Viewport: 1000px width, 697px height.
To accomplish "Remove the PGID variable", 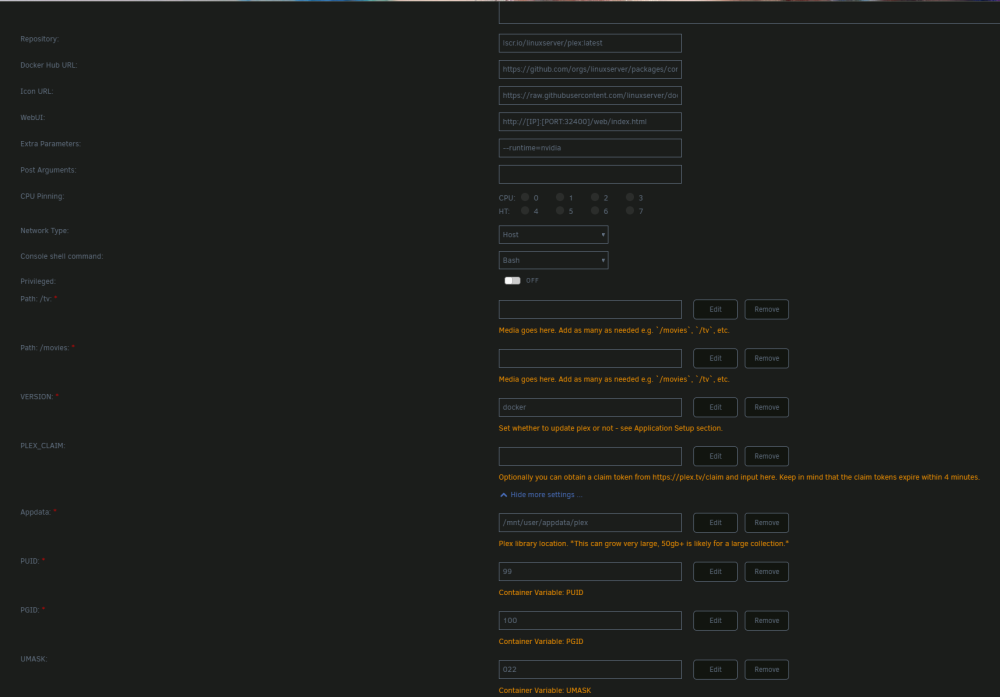I will click(767, 620).
